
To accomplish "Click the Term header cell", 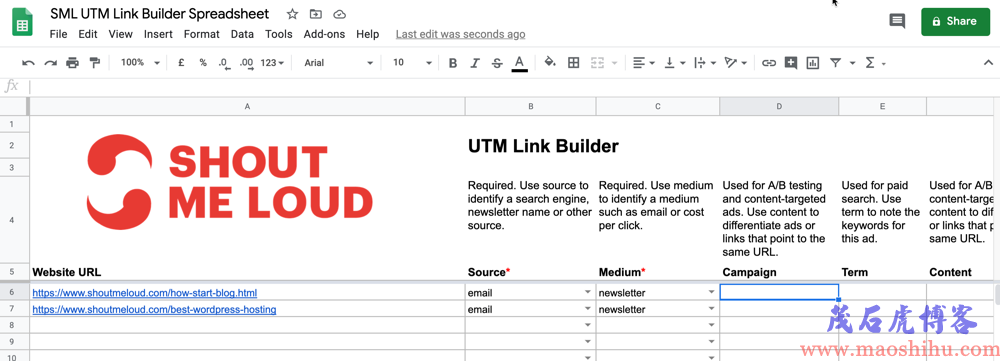I will coord(883,272).
